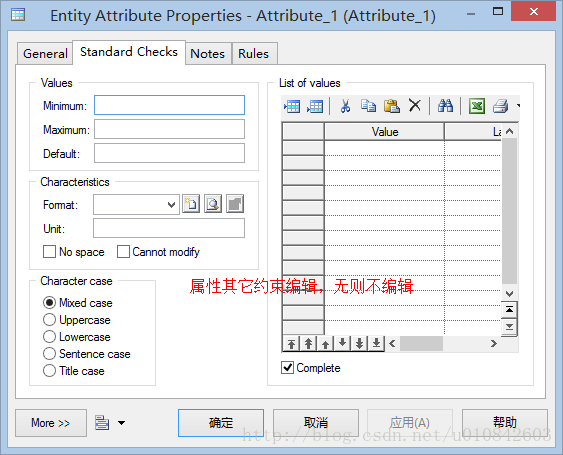Click into the Maximum input field
The width and height of the screenshot is (563, 455).
point(169,129)
